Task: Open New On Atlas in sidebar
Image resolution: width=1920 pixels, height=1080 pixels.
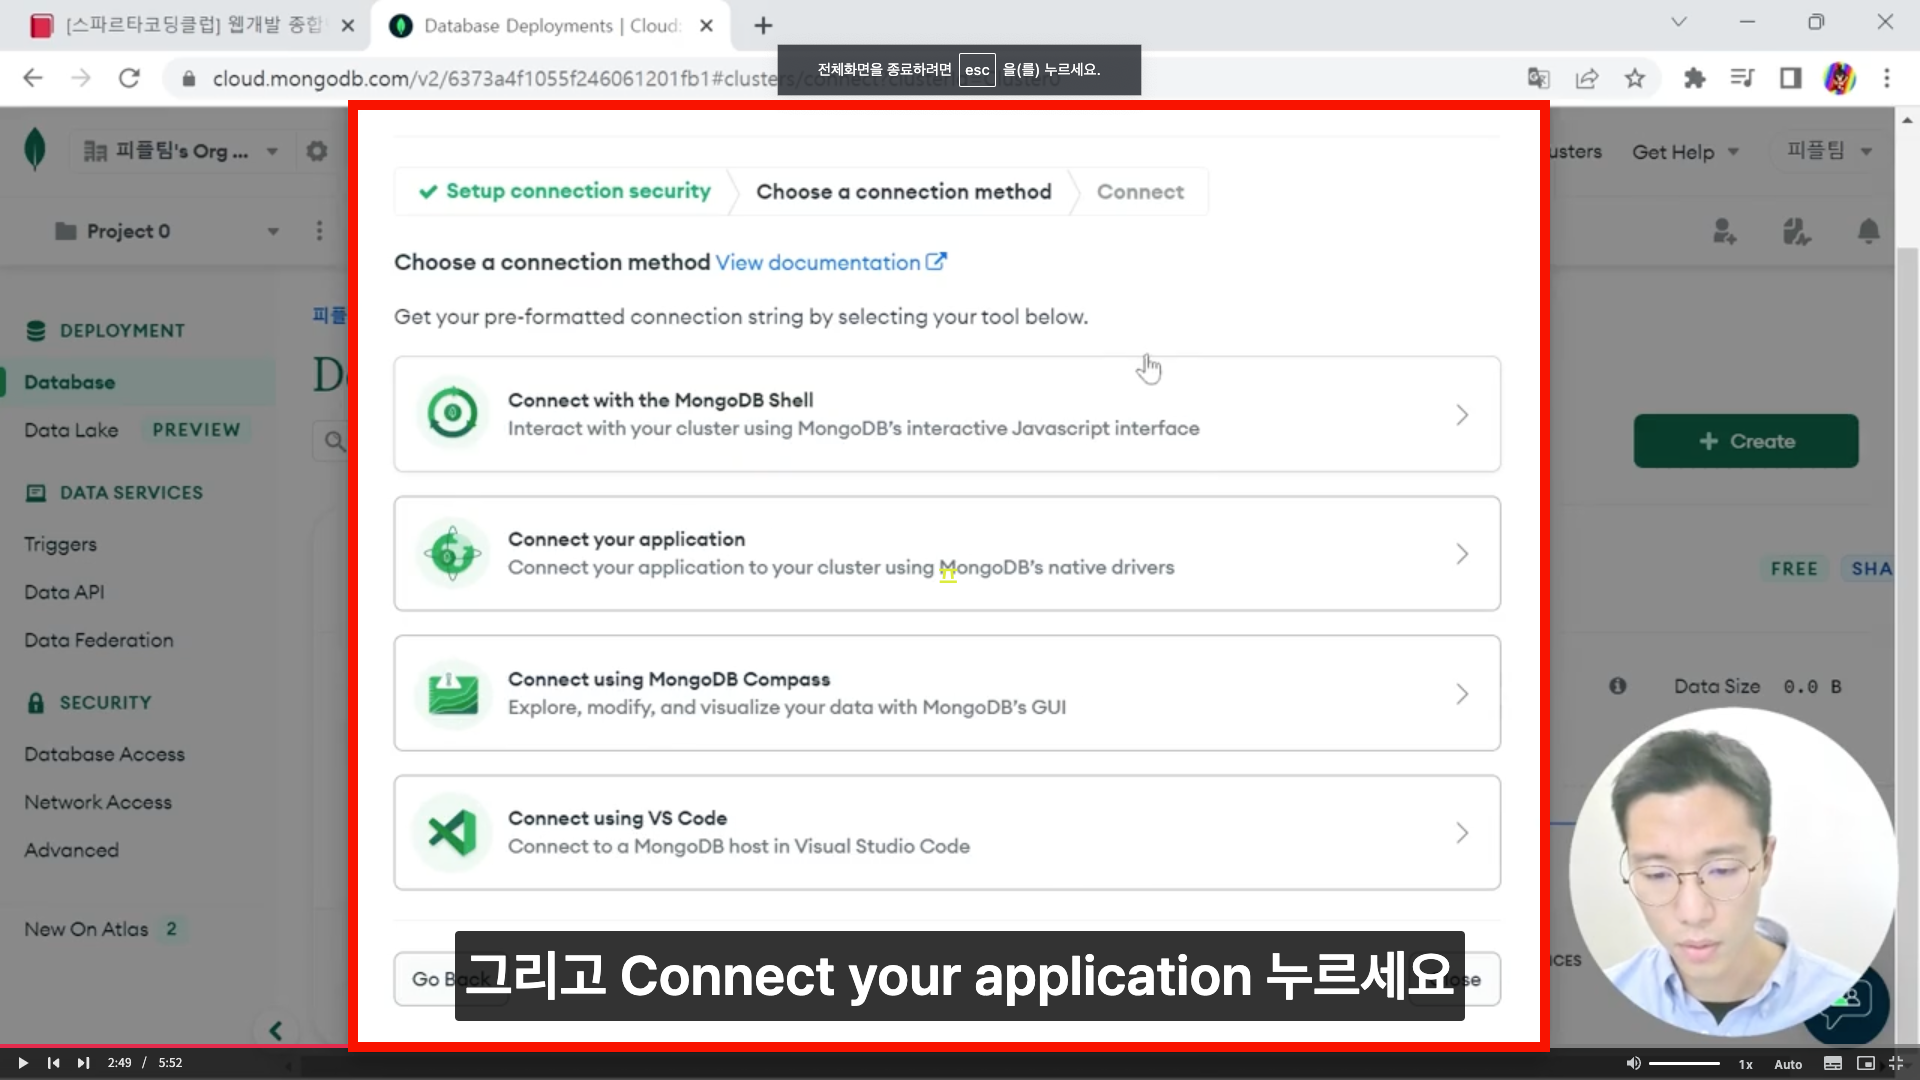Action: (x=86, y=929)
